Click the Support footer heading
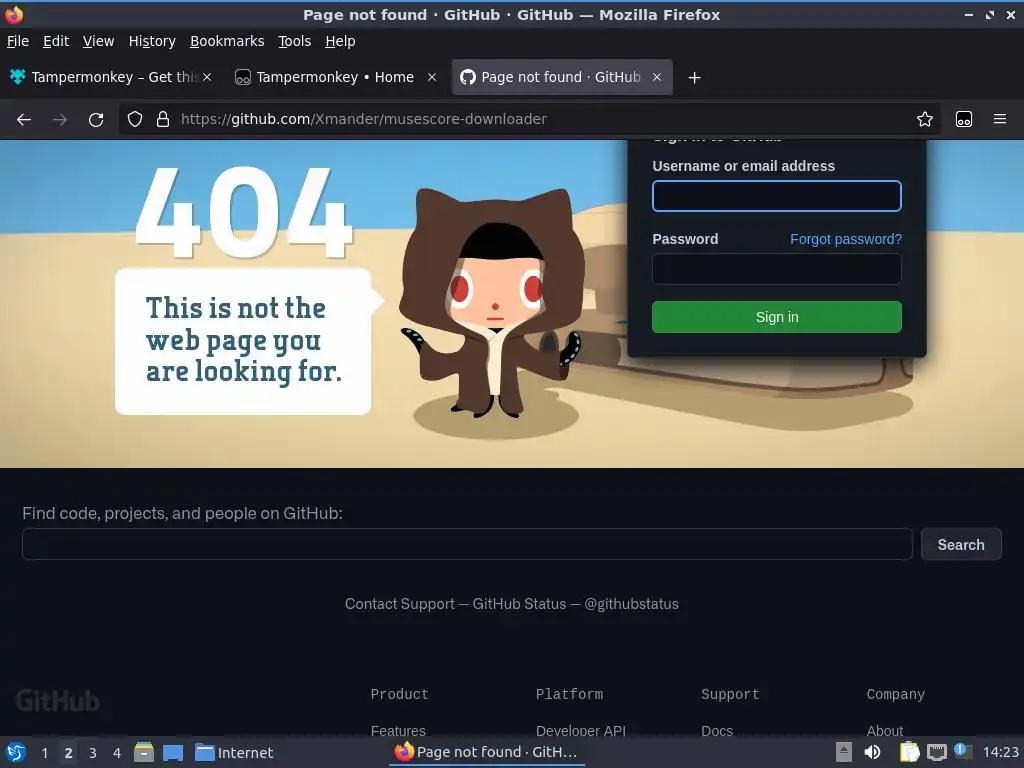1024x768 pixels. click(729, 694)
